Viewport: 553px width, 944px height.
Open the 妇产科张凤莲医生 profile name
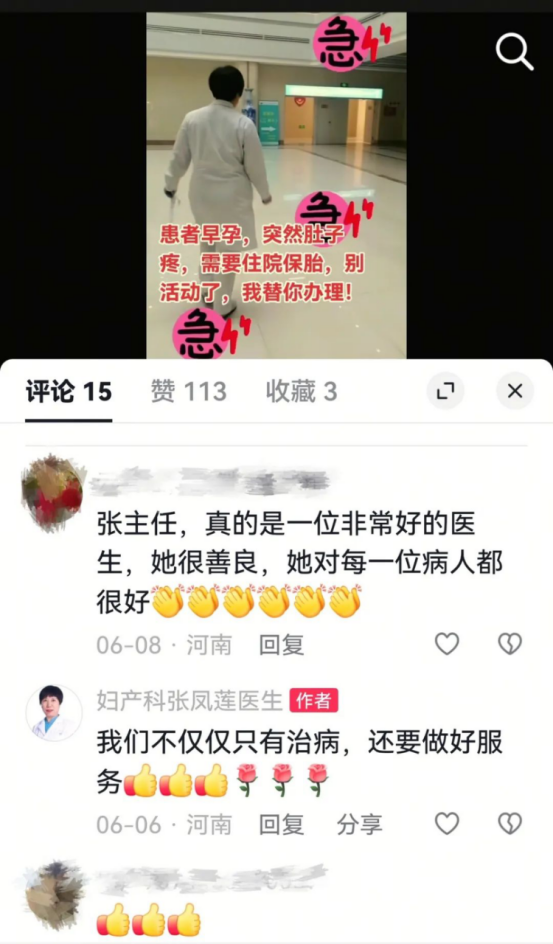(x=190, y=700)
